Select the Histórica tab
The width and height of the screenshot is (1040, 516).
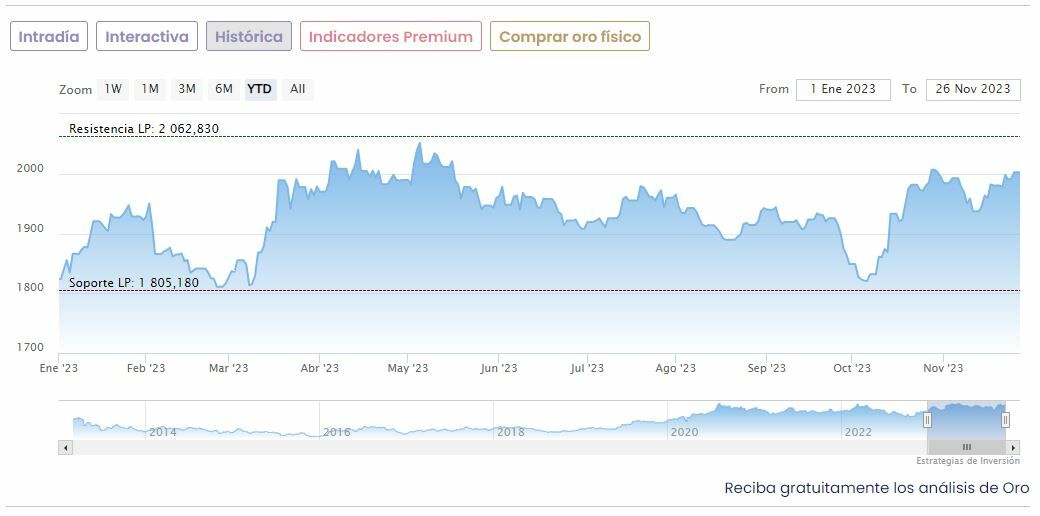click(x=249, y=37)
